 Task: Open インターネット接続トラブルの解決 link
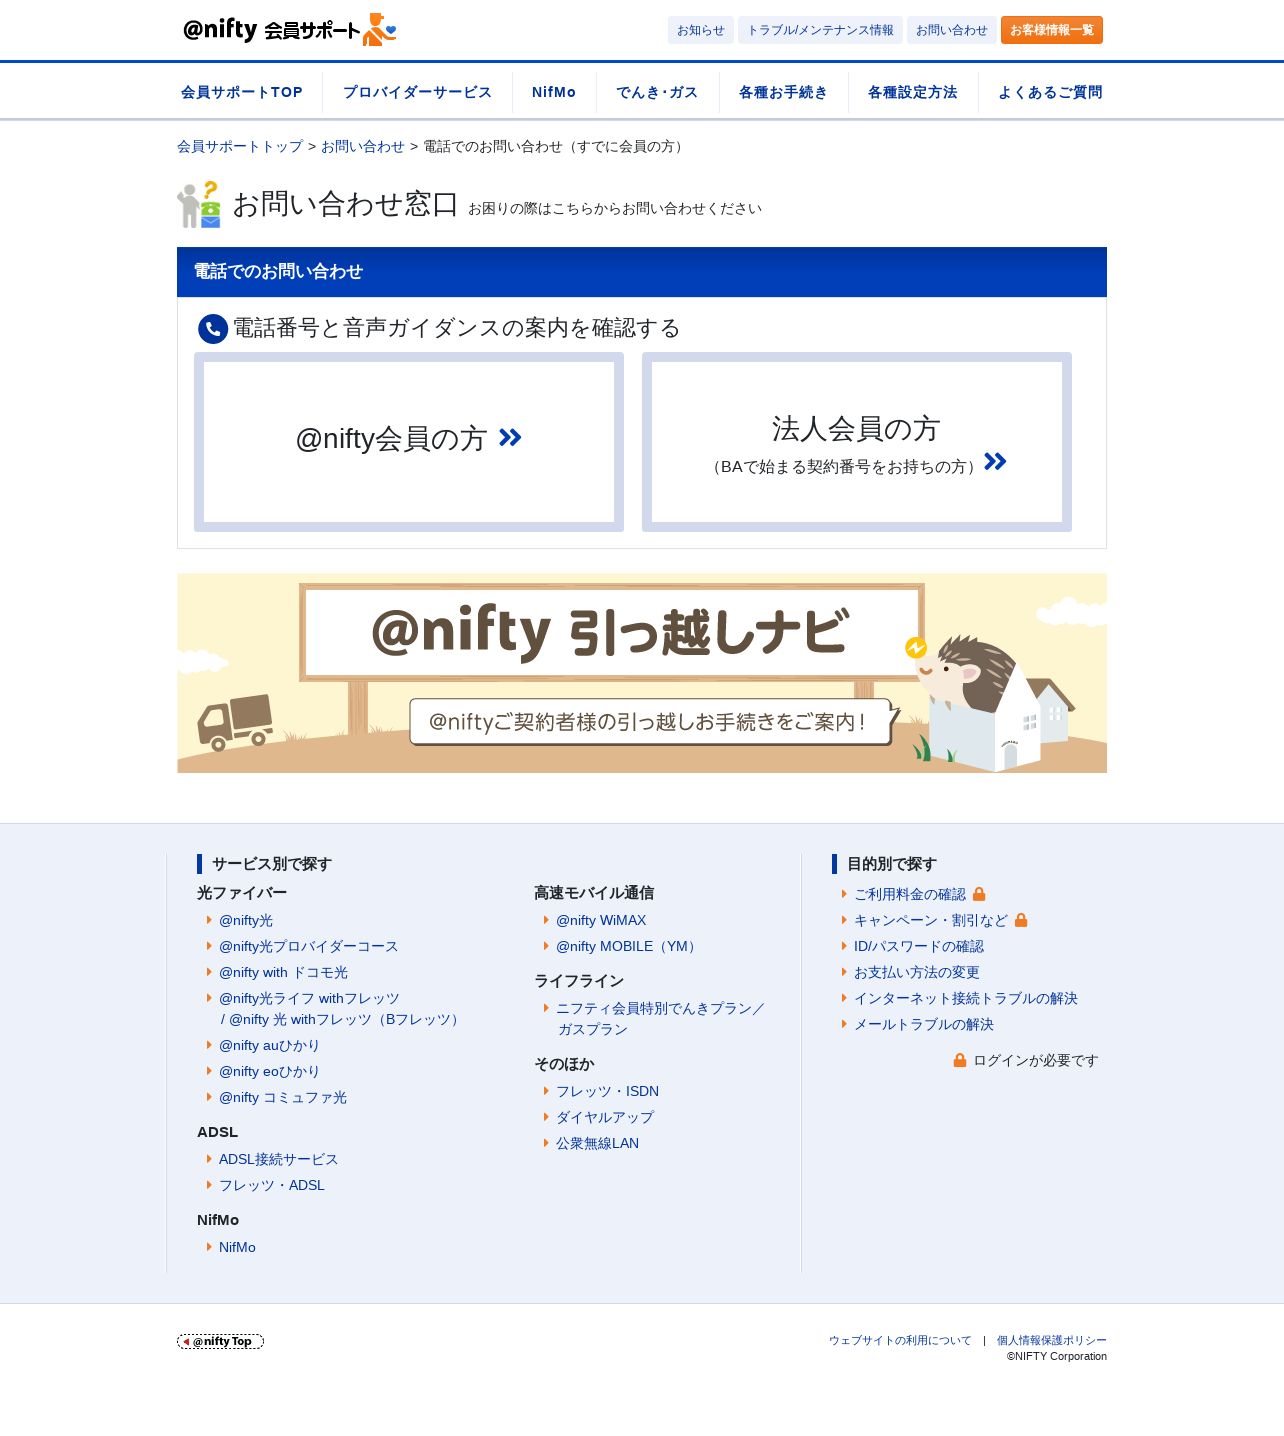966,998
